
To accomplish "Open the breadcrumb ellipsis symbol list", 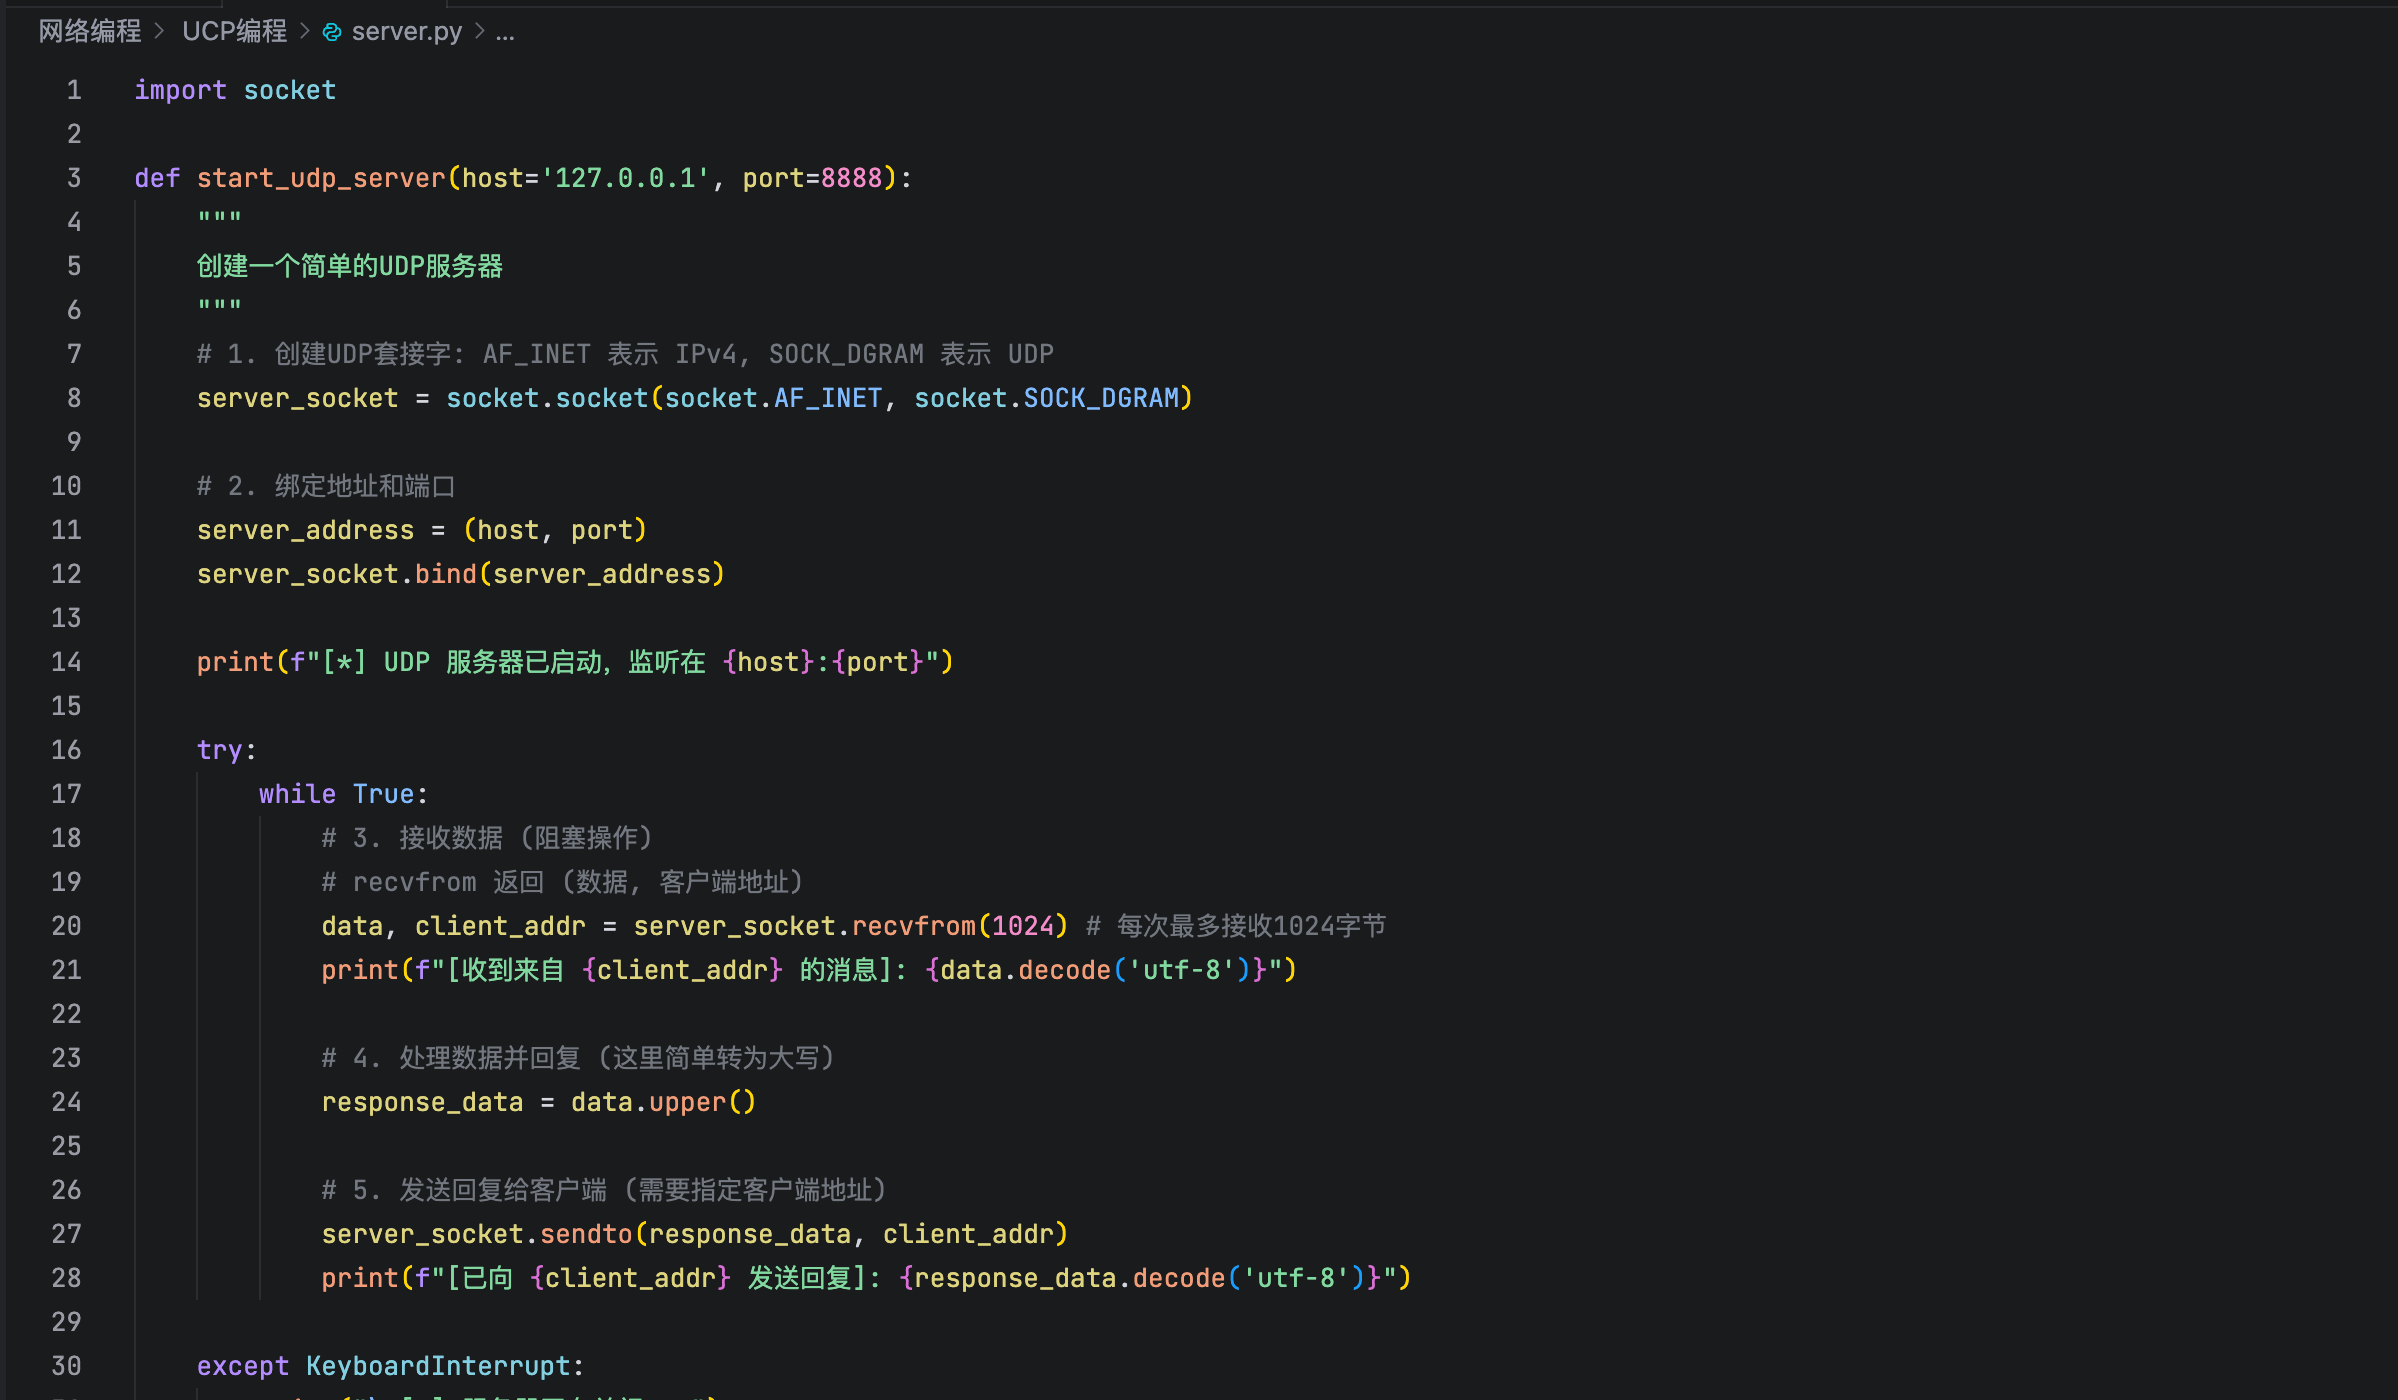I will [505, 32].
